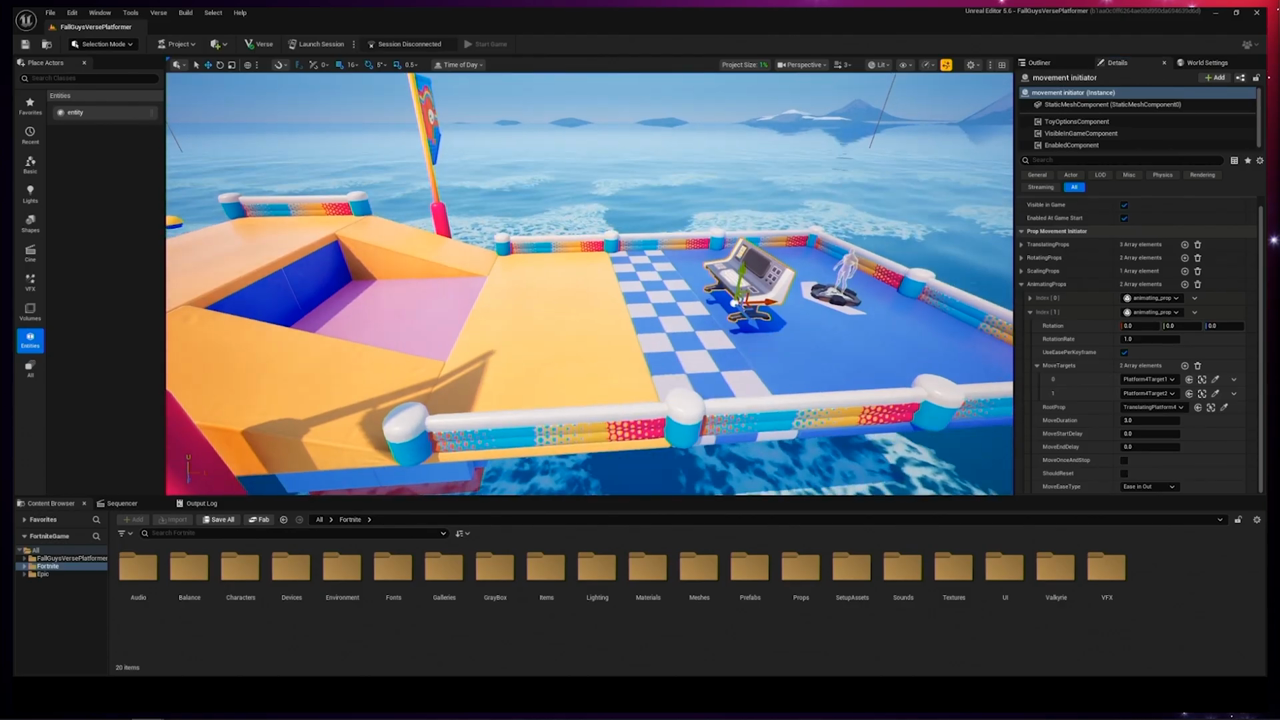Toggle rotation snapping in viewport

369,65
